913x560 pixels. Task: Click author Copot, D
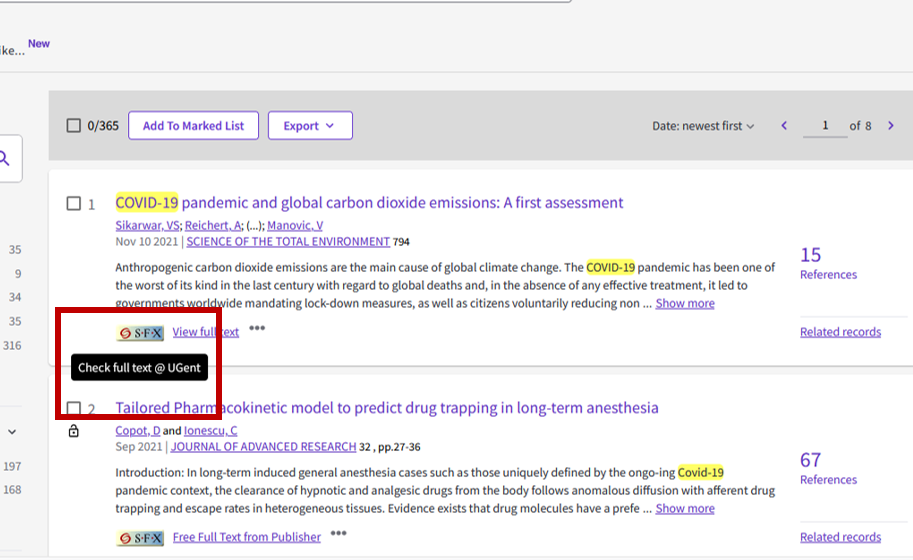[137, 431]
